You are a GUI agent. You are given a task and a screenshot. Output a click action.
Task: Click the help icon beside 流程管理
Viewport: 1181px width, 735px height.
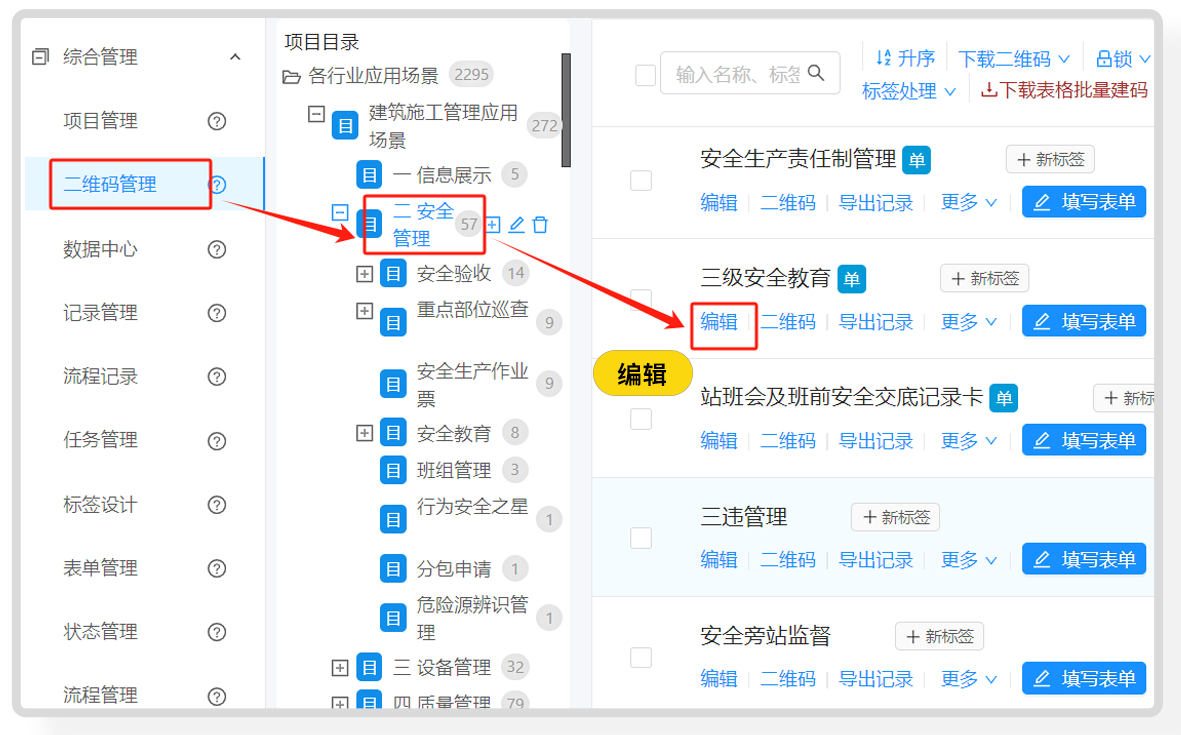[x=217, y=696]
